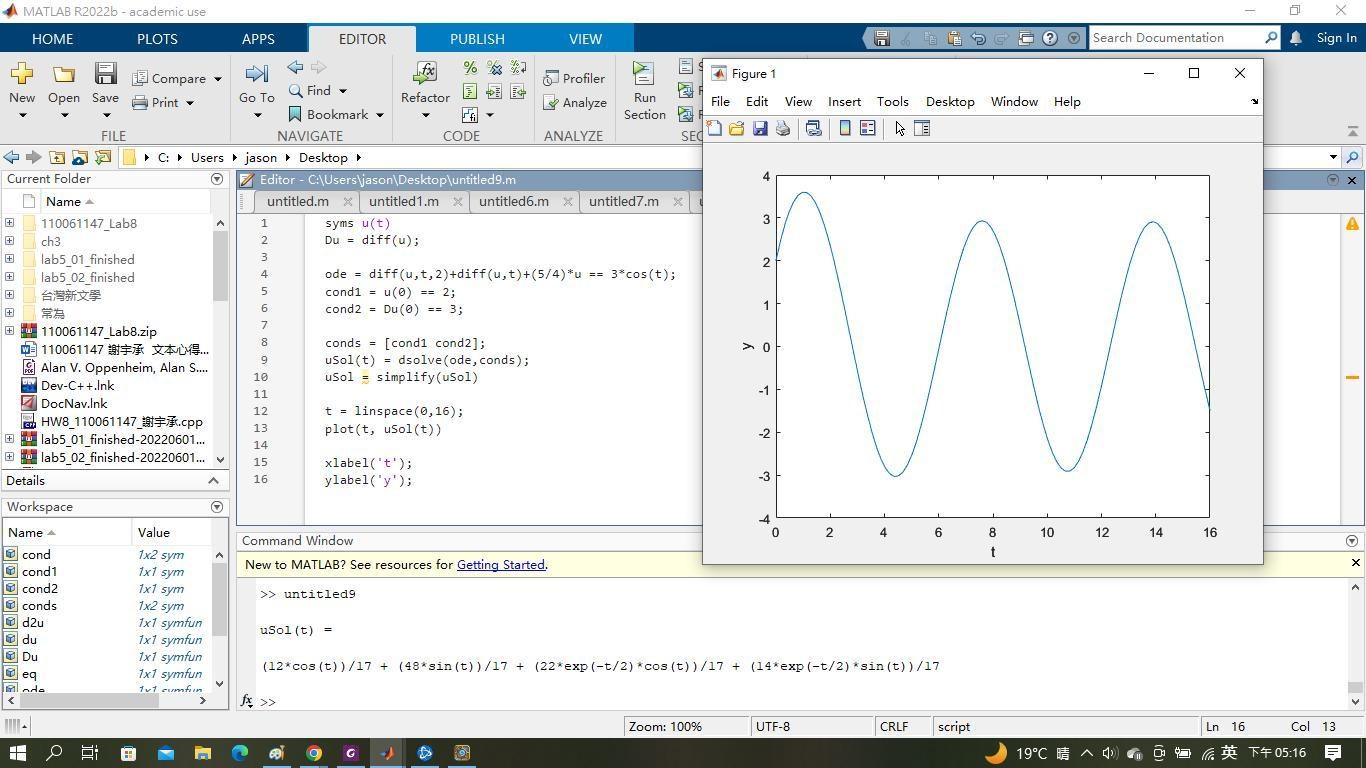Open Google Chrome from the taskbar
Image resolution: width=1366 pixels, height=768 pixels.
pyautogui.click(x=313, y=753)
